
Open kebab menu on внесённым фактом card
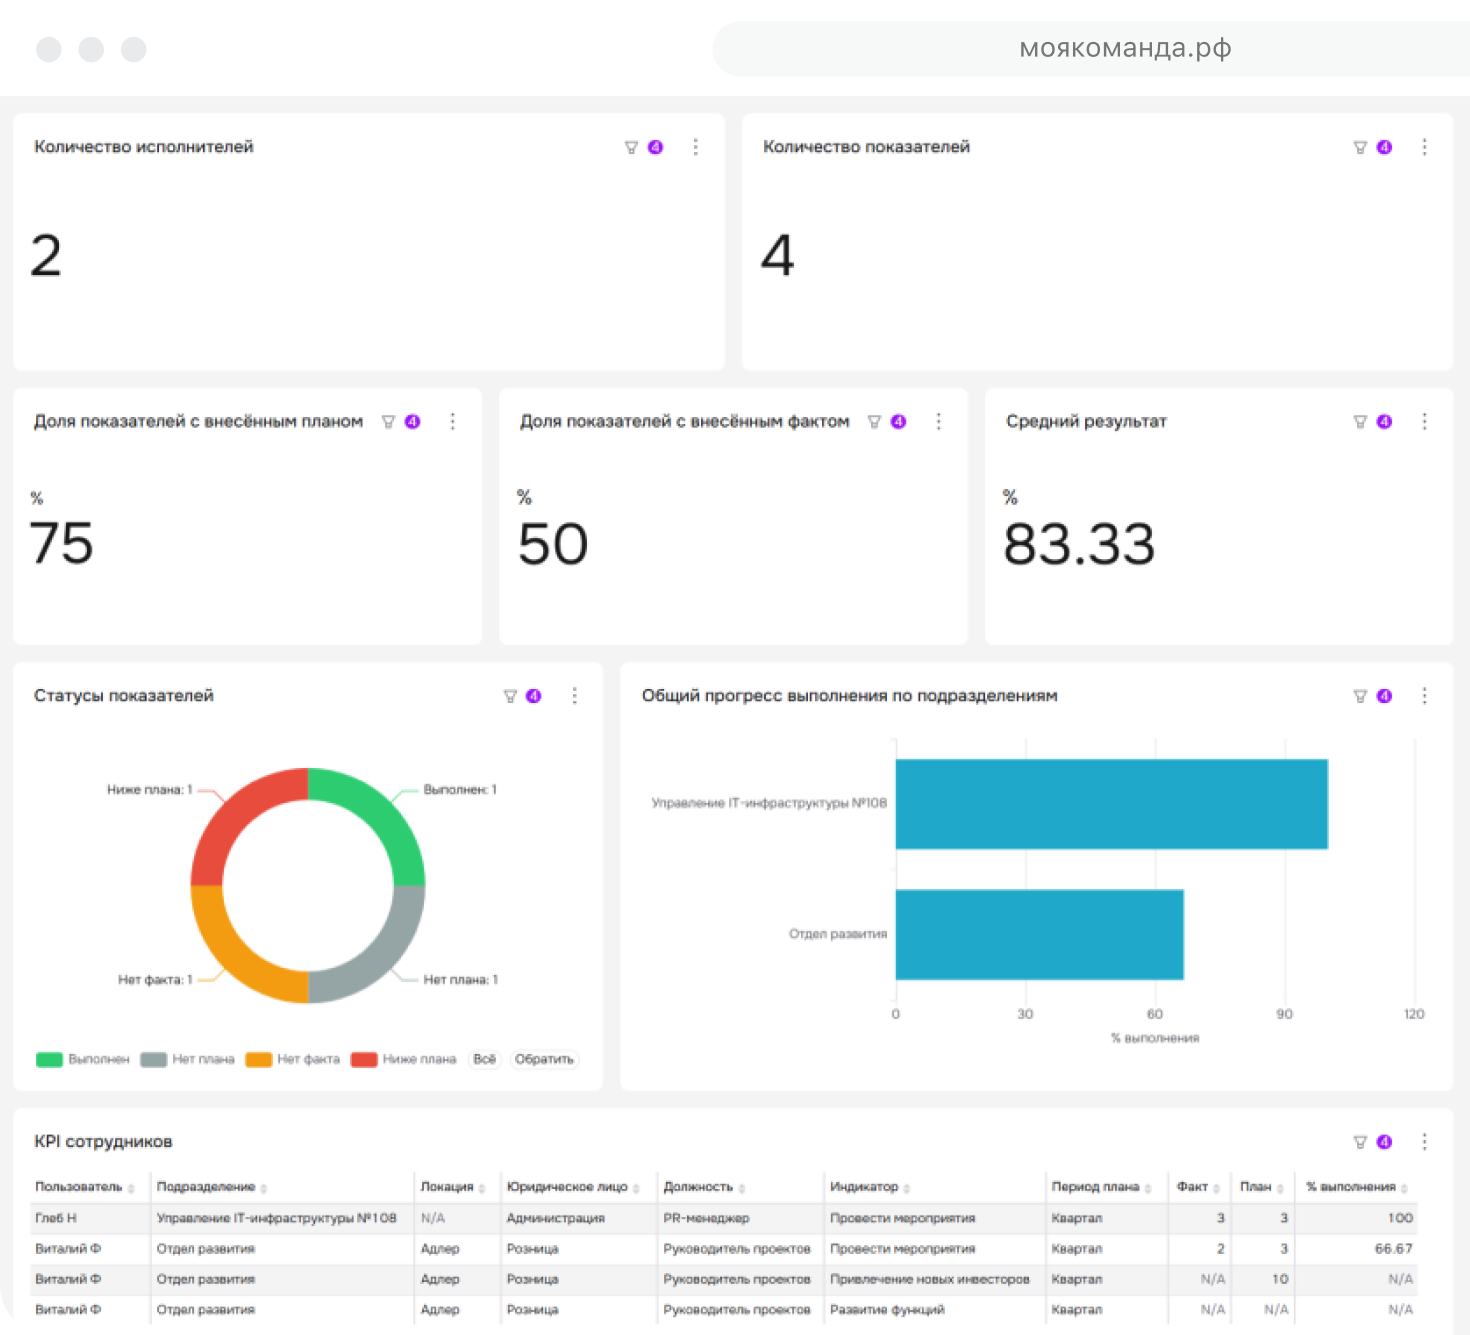pos(939,421)
